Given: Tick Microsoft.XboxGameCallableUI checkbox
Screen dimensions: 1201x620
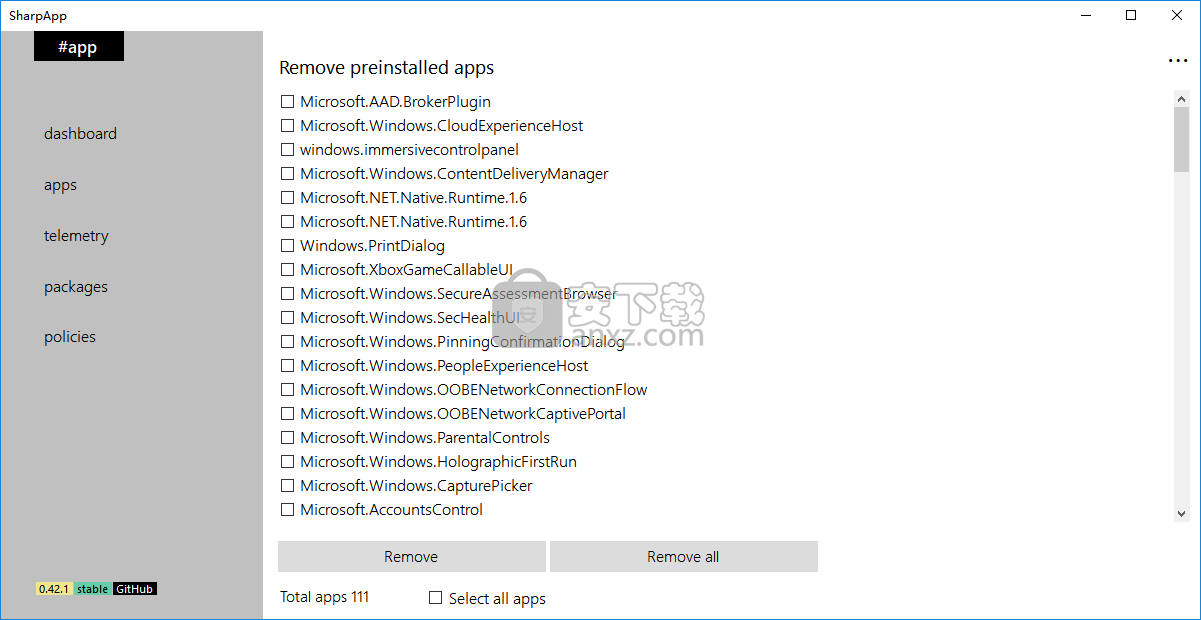Looking at the screenshot, I should (x=288, y=270).
